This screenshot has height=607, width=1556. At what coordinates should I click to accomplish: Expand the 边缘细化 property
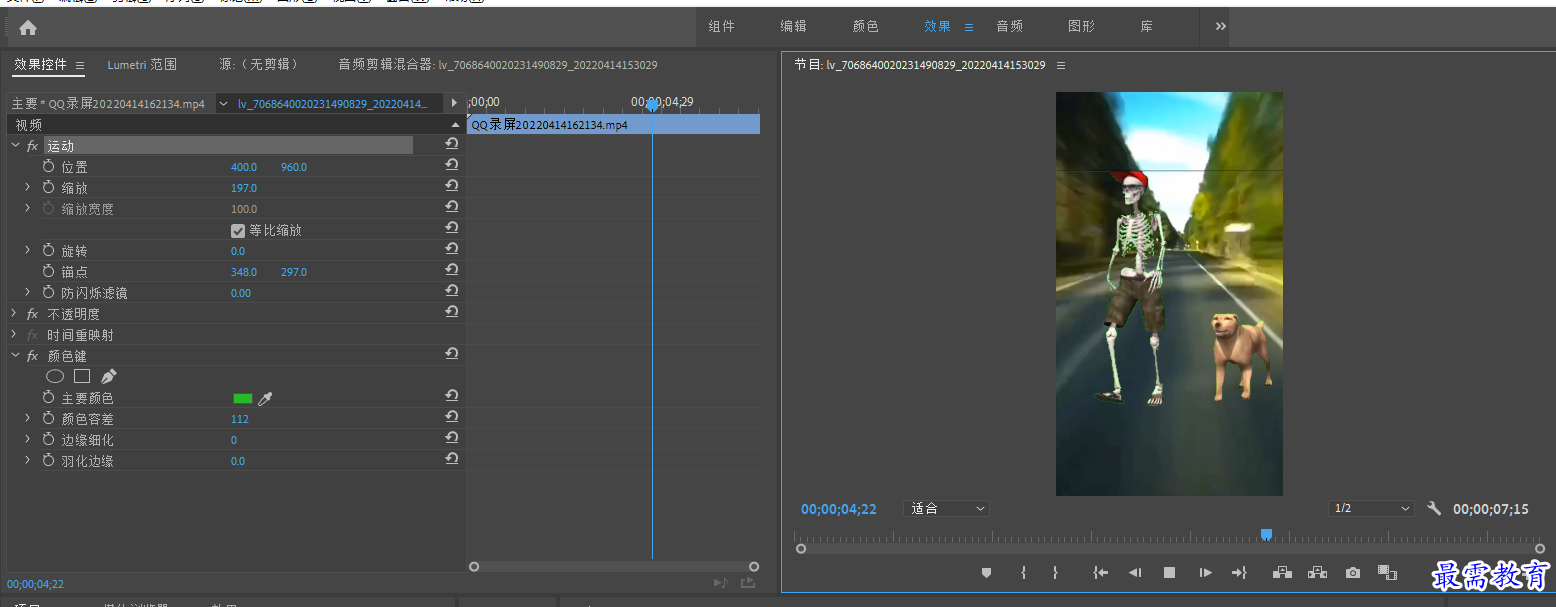point(28,440)
